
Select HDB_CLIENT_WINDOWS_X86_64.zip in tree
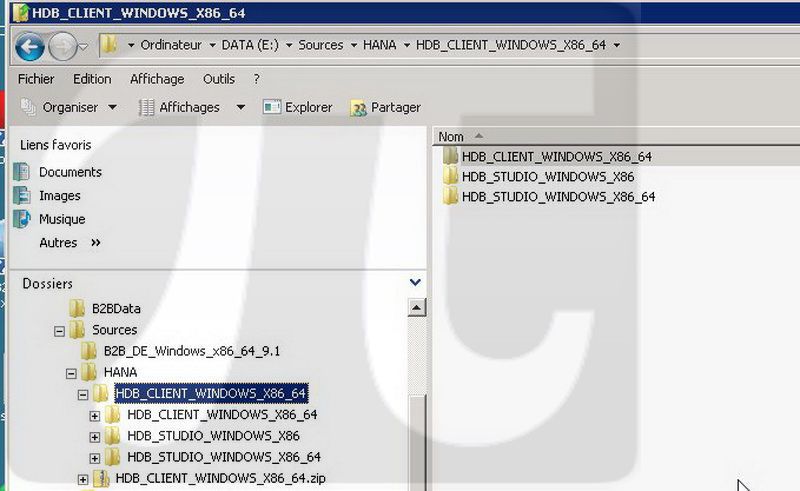(220, 478)
